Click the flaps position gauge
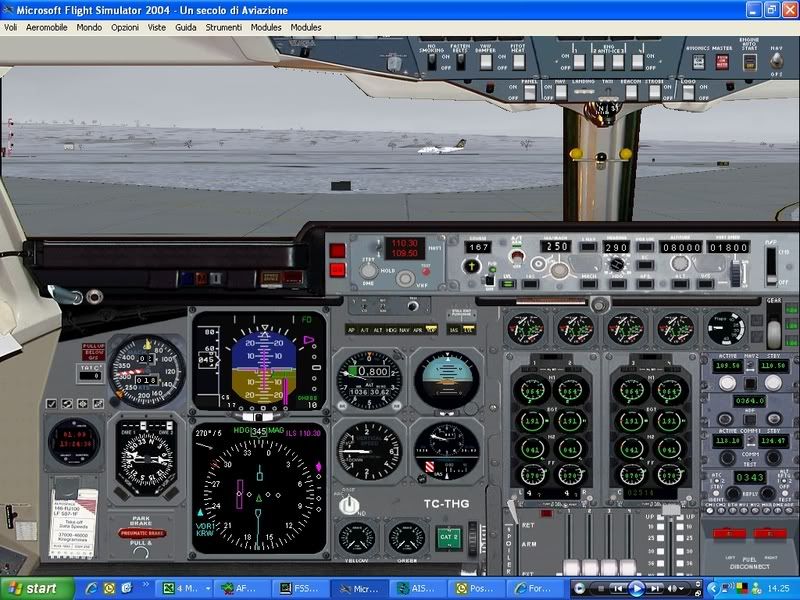 click(726, 328)
